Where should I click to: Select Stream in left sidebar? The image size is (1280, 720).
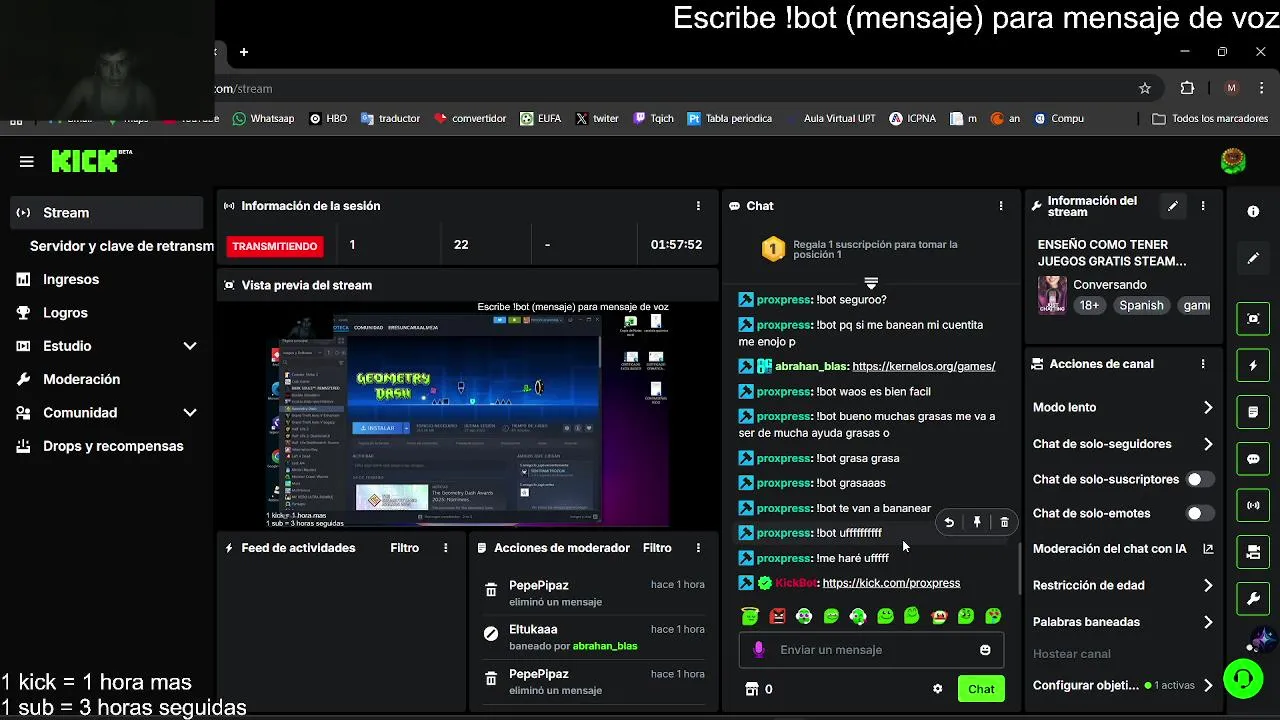(x=108, y=213)
